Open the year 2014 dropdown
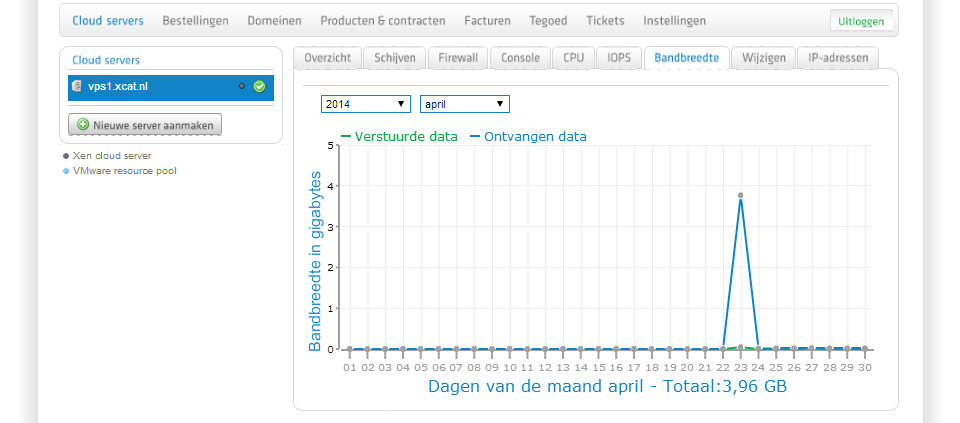Viewport: 960px width, 423px height. pos(365,104)
